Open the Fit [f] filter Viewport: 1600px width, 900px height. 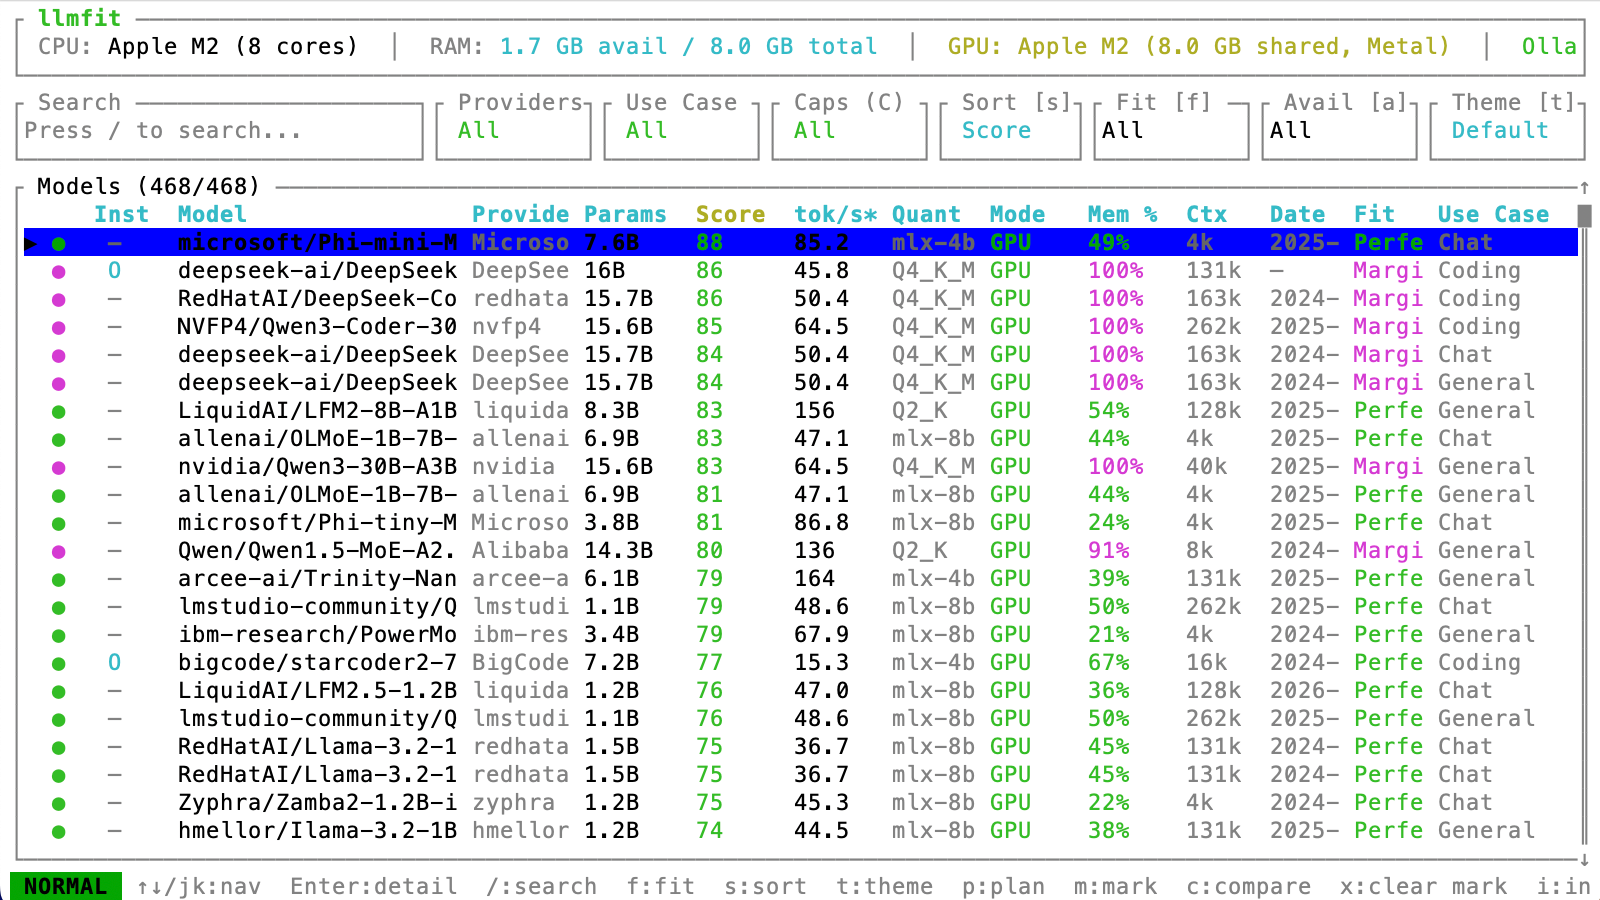click(x=1172, y=130)
